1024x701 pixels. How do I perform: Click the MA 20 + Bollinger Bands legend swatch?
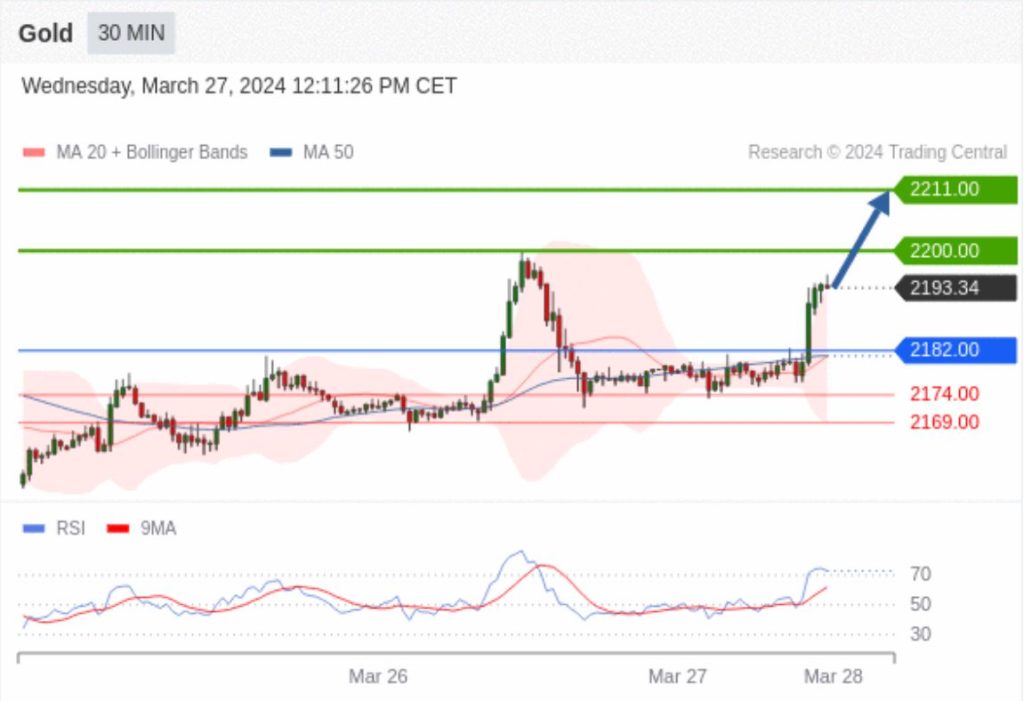(x=34, y=152)
